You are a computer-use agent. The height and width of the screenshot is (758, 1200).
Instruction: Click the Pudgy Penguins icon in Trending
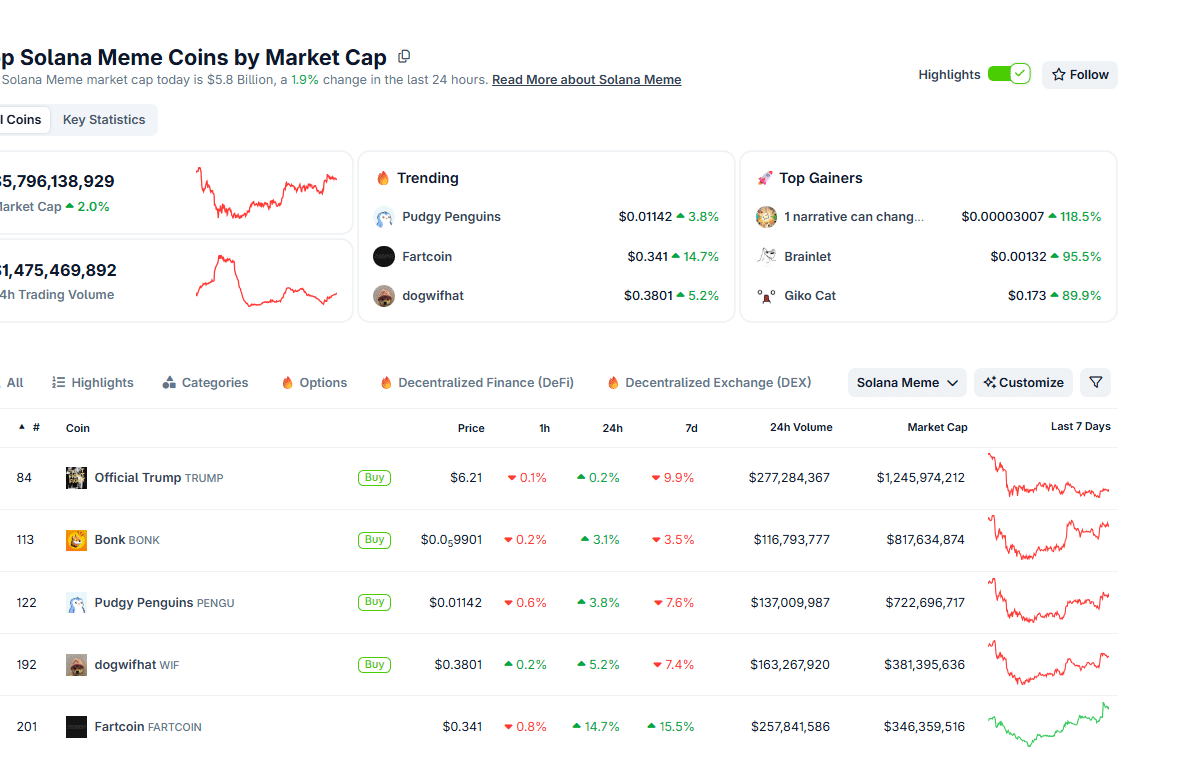tap(384, 217)
